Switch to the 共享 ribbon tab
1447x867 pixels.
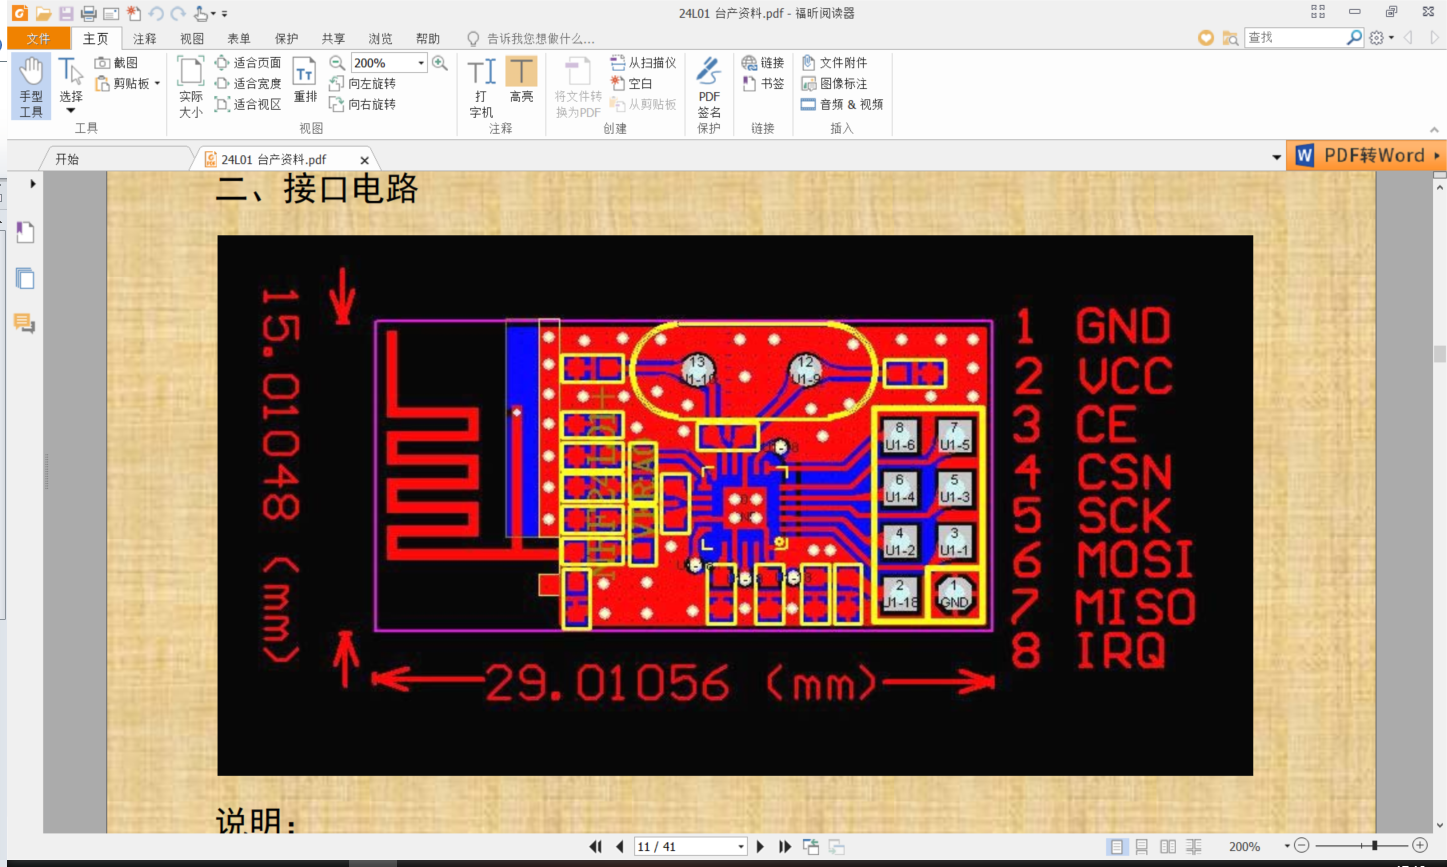[333, 39]
